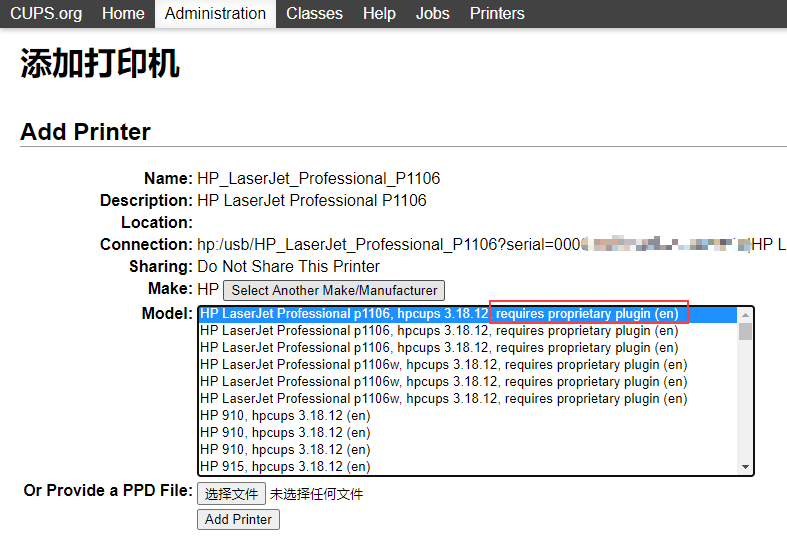Viewport: 787px width, 550px height.
Task: Open the Help tab
Action: coord(379,14)
